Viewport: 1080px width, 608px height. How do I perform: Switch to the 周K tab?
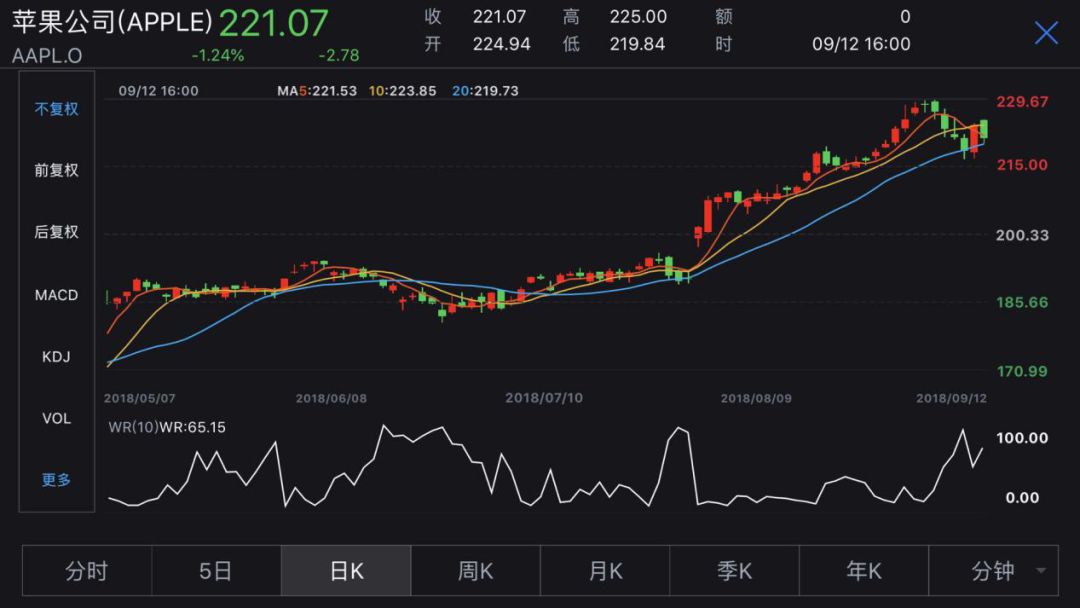(x=475, y=571)
